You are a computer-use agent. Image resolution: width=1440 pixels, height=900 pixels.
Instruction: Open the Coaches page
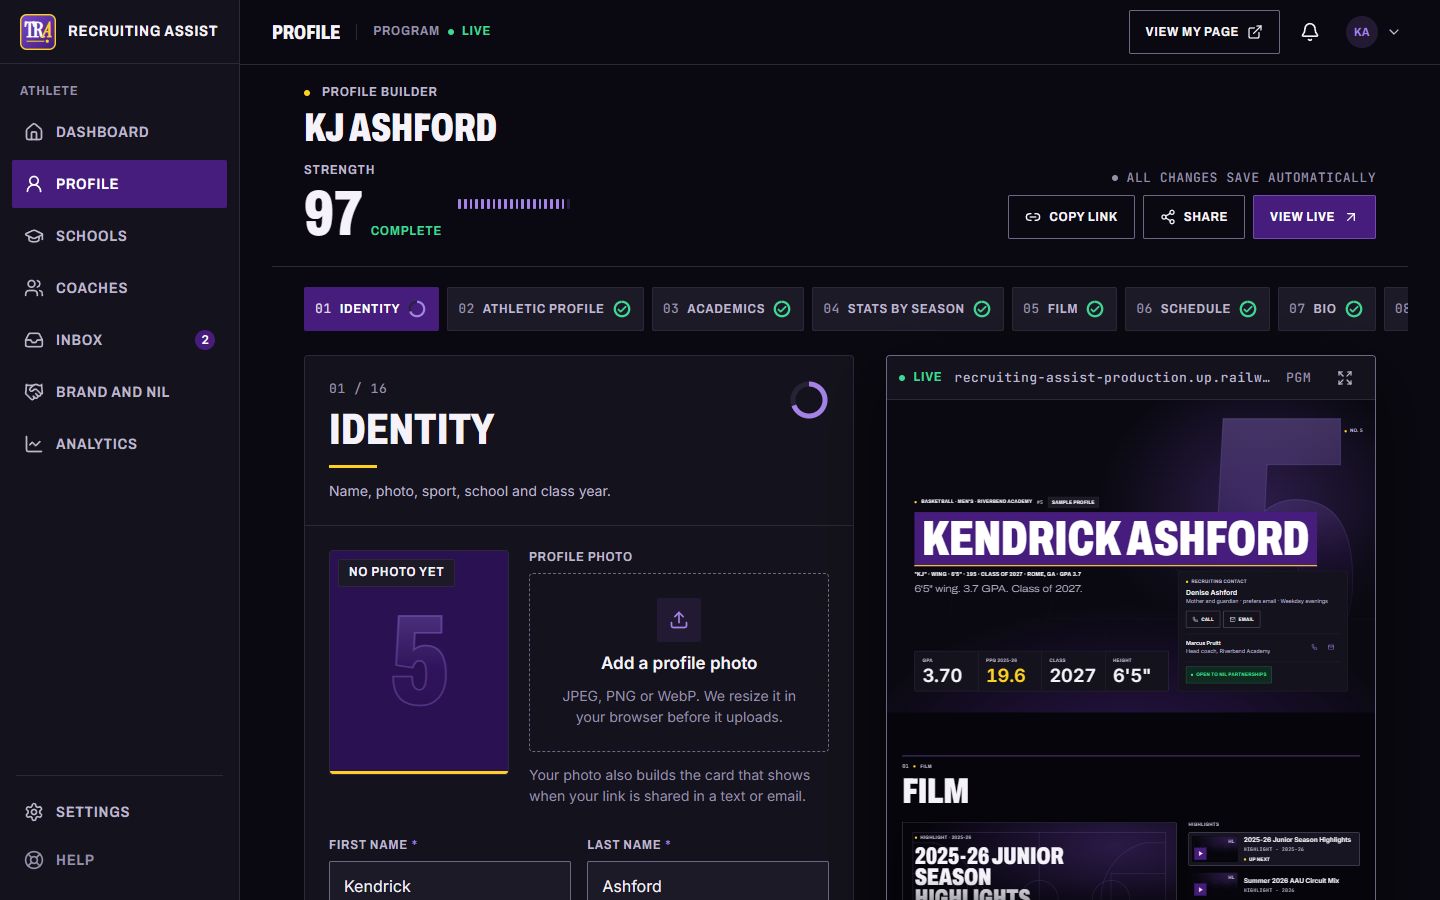(x=119, y=288)
